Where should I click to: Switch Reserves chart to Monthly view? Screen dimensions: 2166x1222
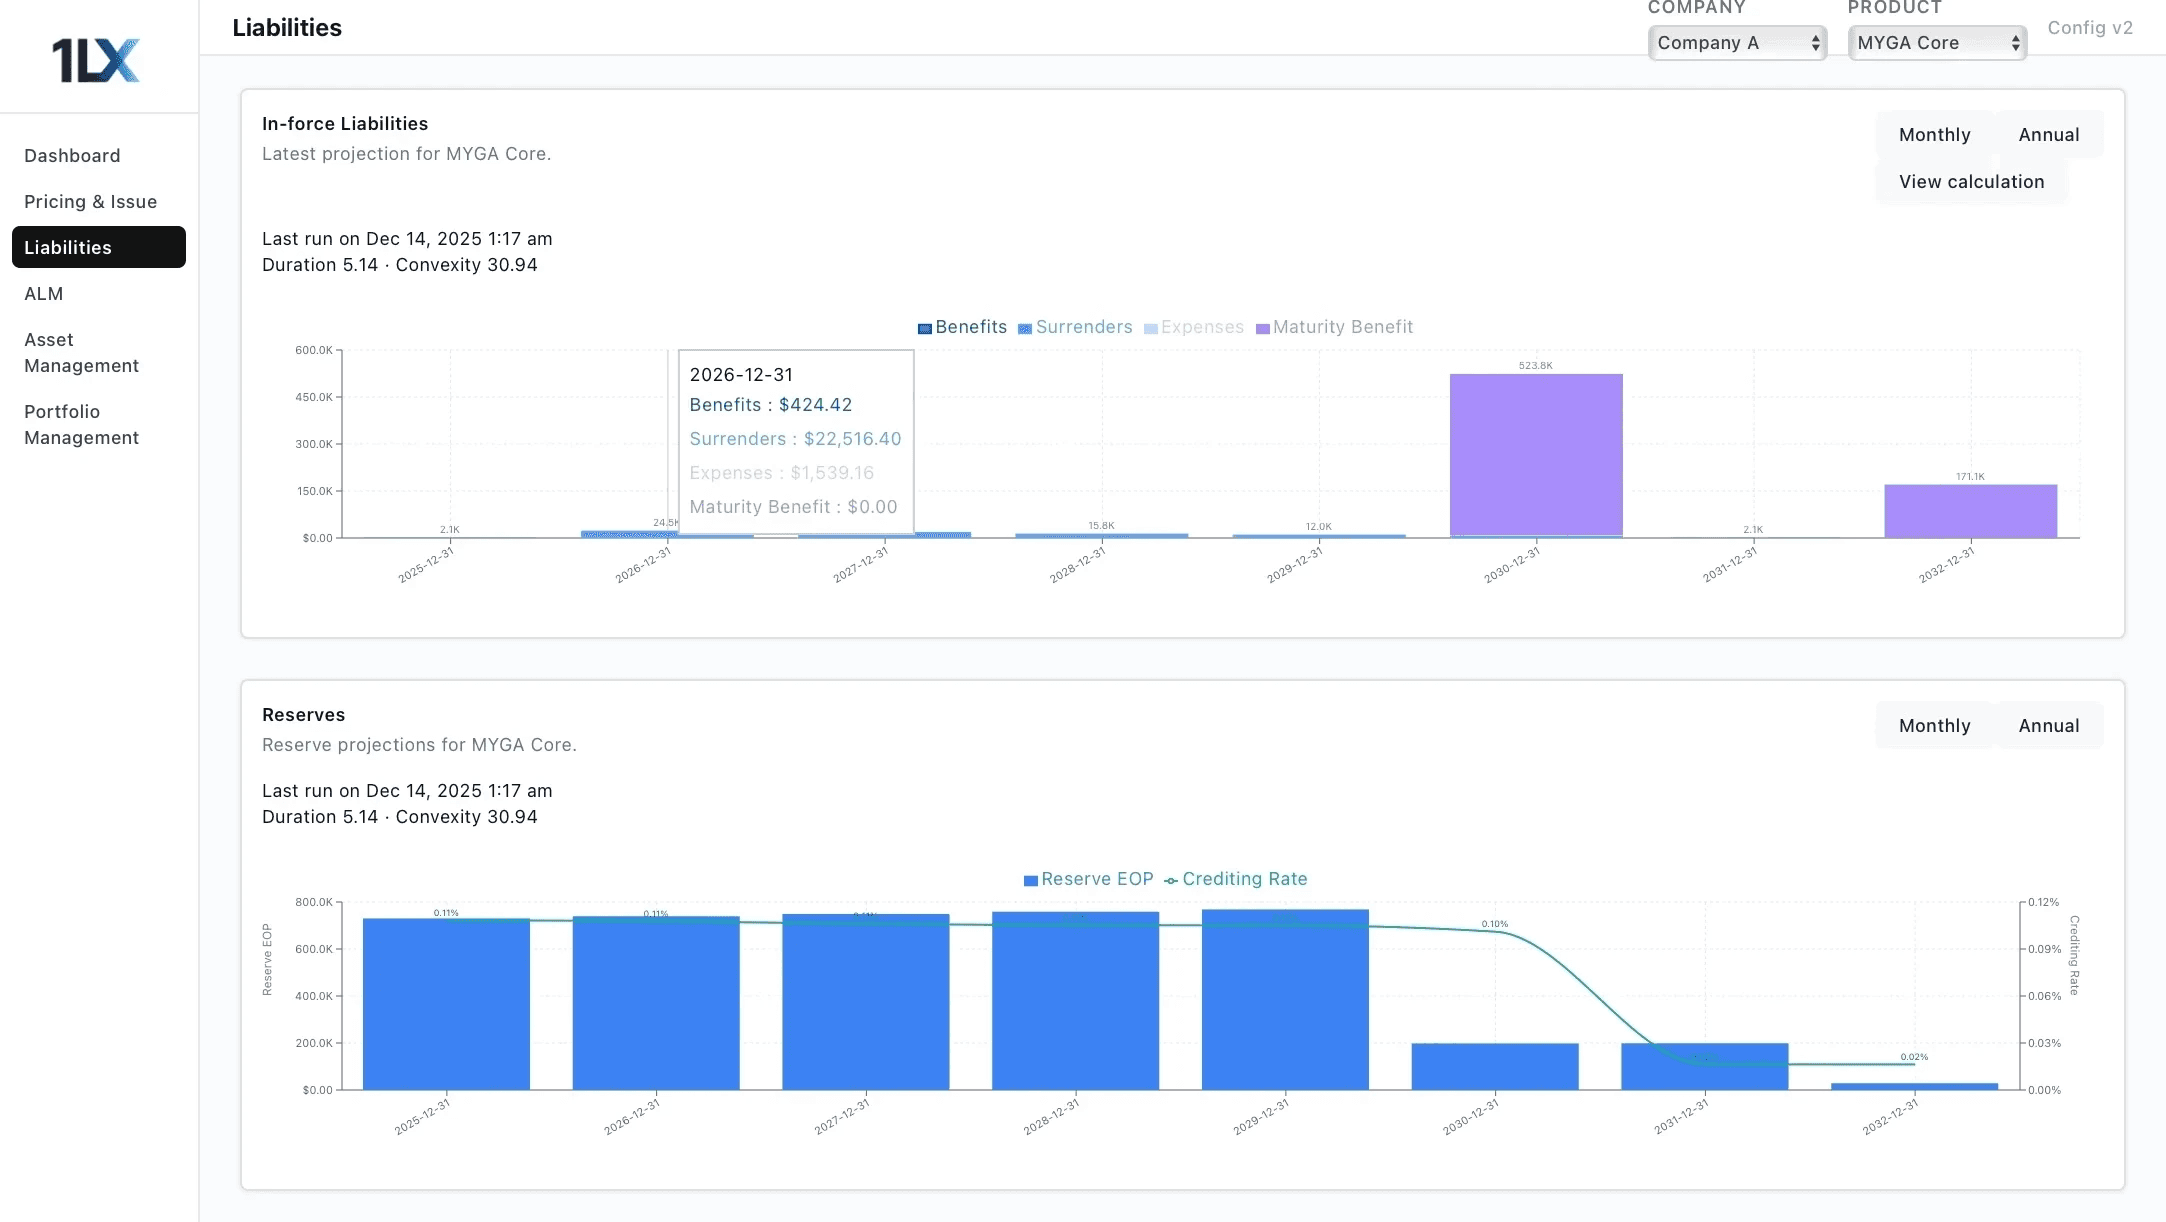point(1934,725)
